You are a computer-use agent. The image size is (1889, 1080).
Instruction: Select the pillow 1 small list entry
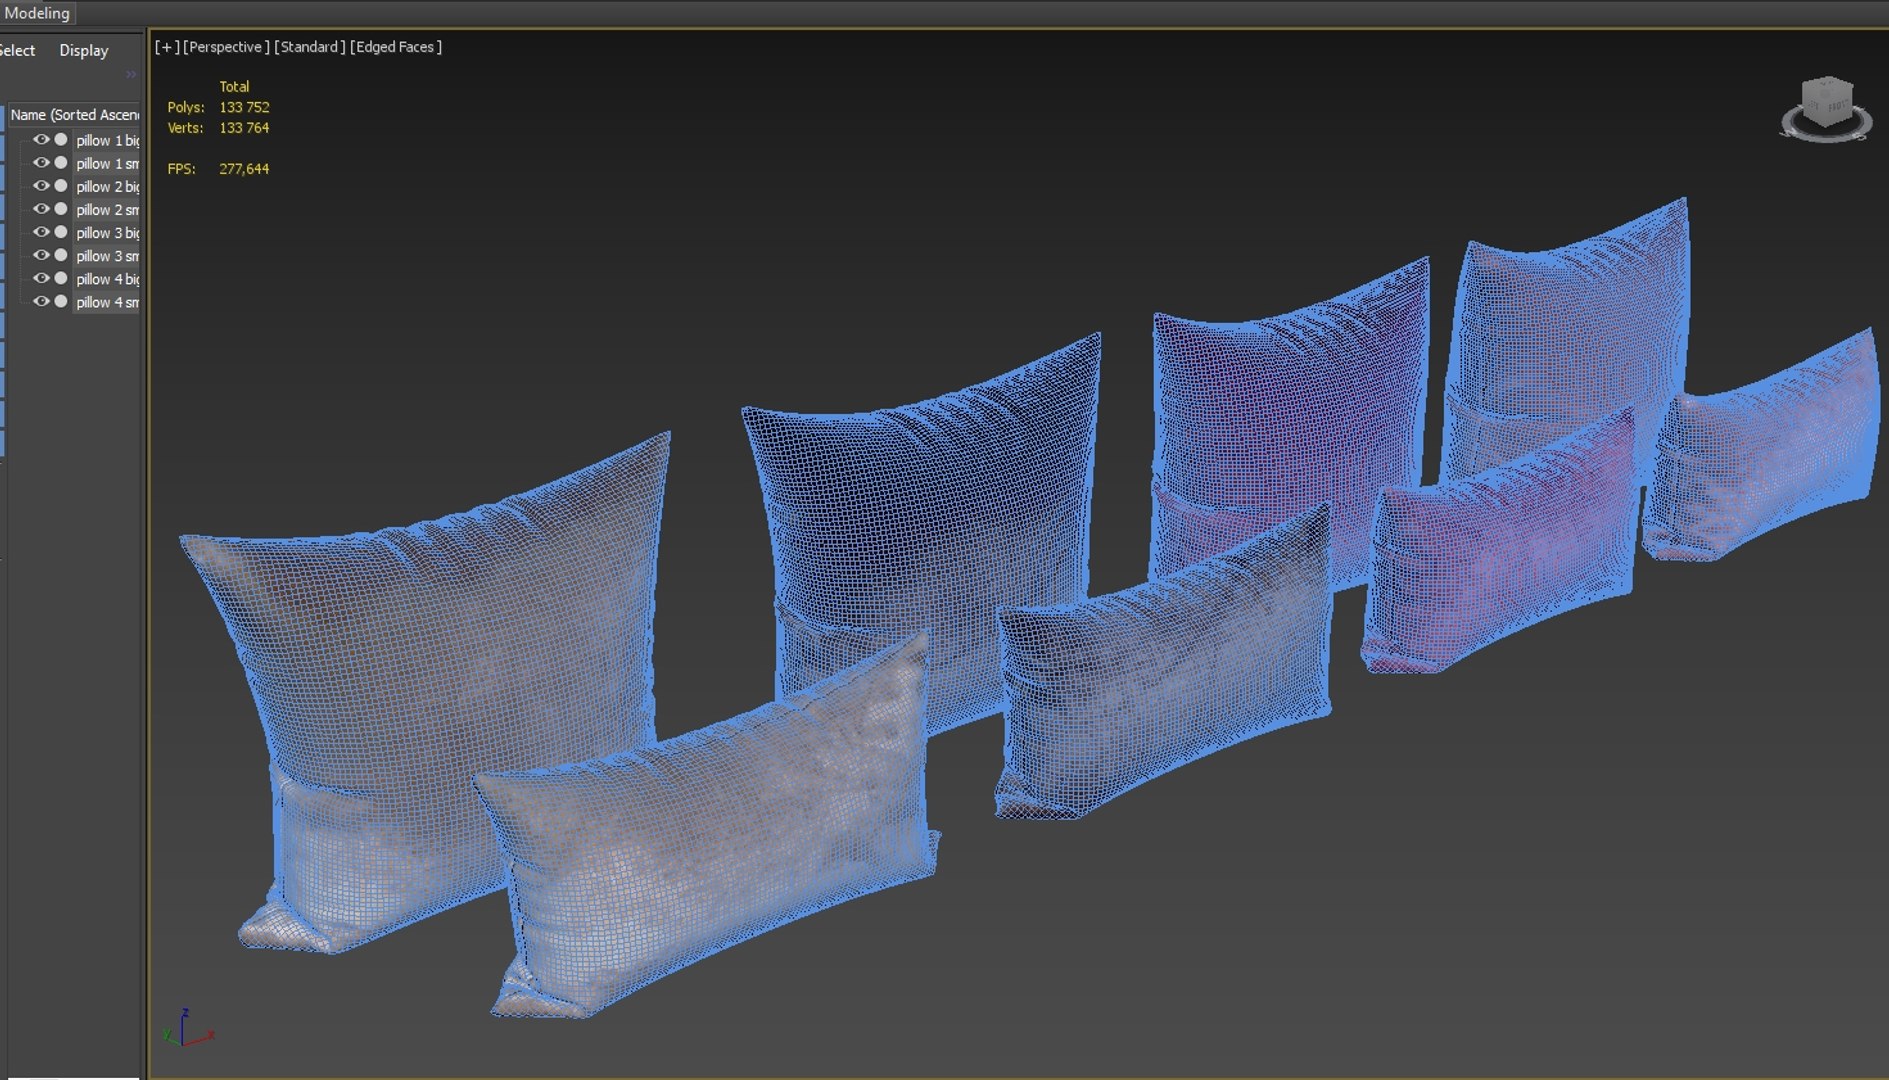tap(107, 163)
